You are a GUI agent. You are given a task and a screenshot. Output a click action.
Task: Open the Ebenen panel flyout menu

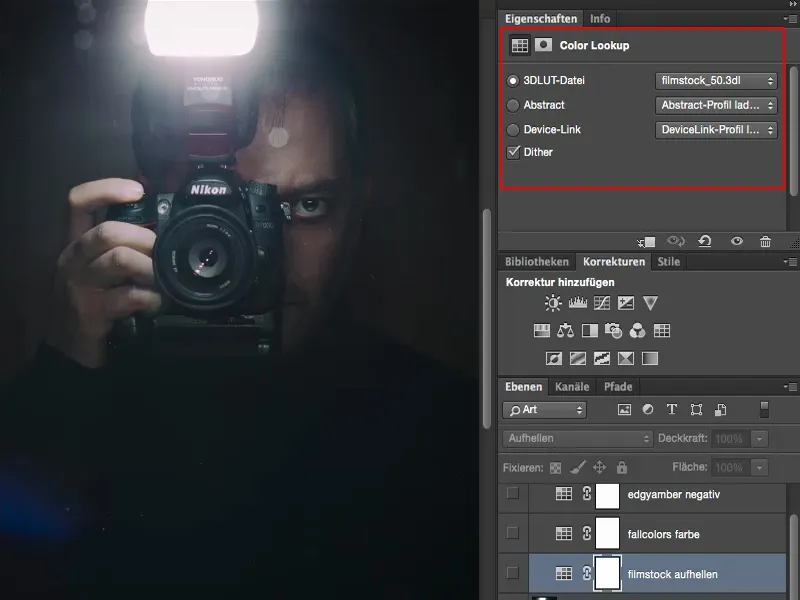(790, 387)
